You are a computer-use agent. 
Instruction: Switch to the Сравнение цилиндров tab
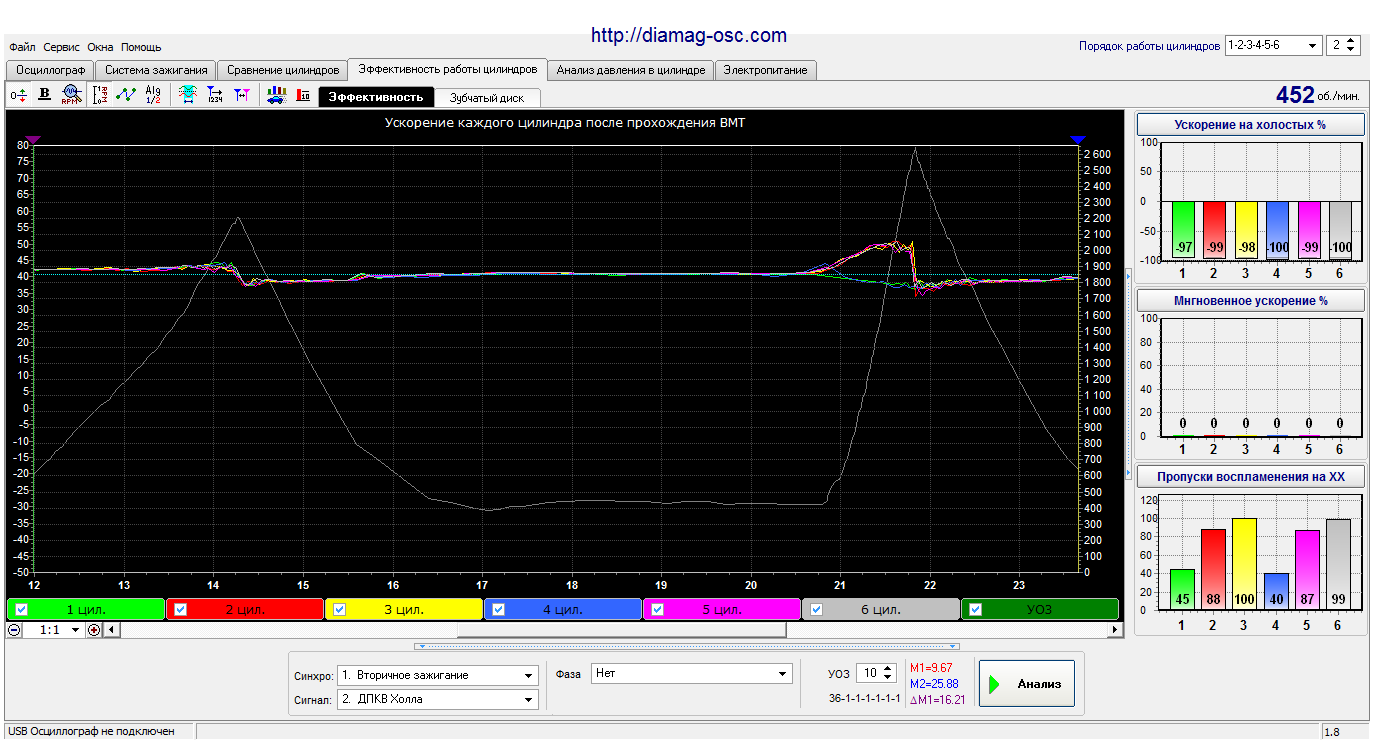click(x=283, y=70)
